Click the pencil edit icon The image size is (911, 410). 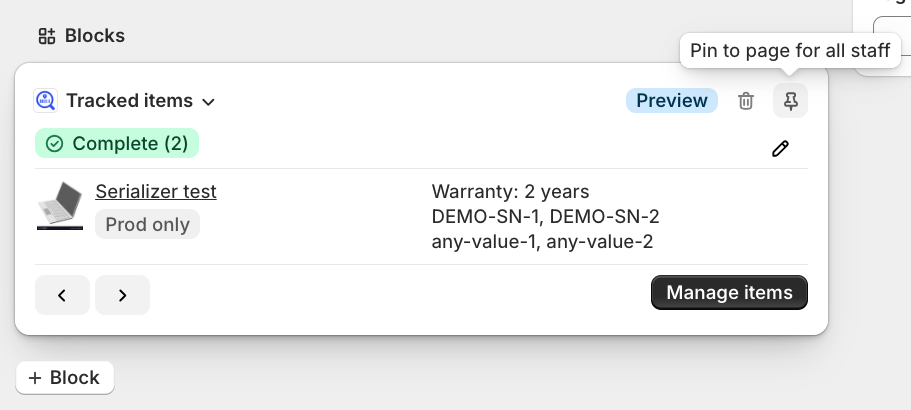coord(780,148)
